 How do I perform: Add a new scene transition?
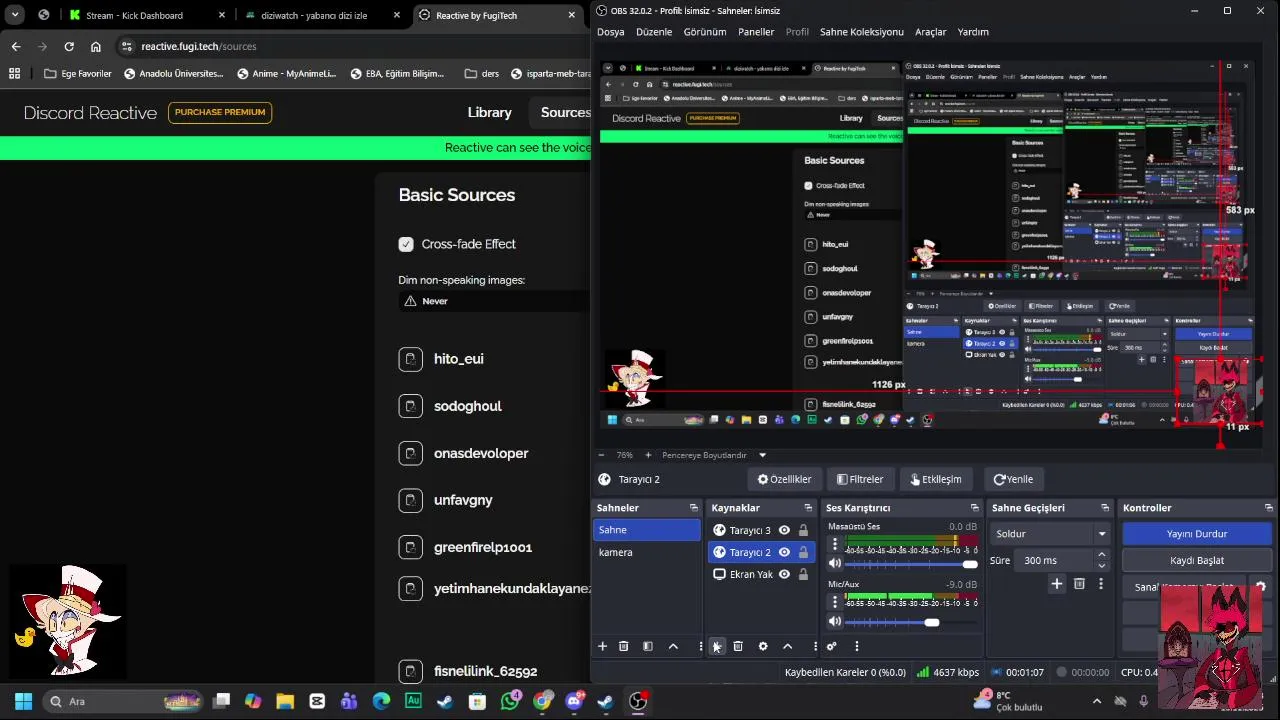coord(1056,584)
